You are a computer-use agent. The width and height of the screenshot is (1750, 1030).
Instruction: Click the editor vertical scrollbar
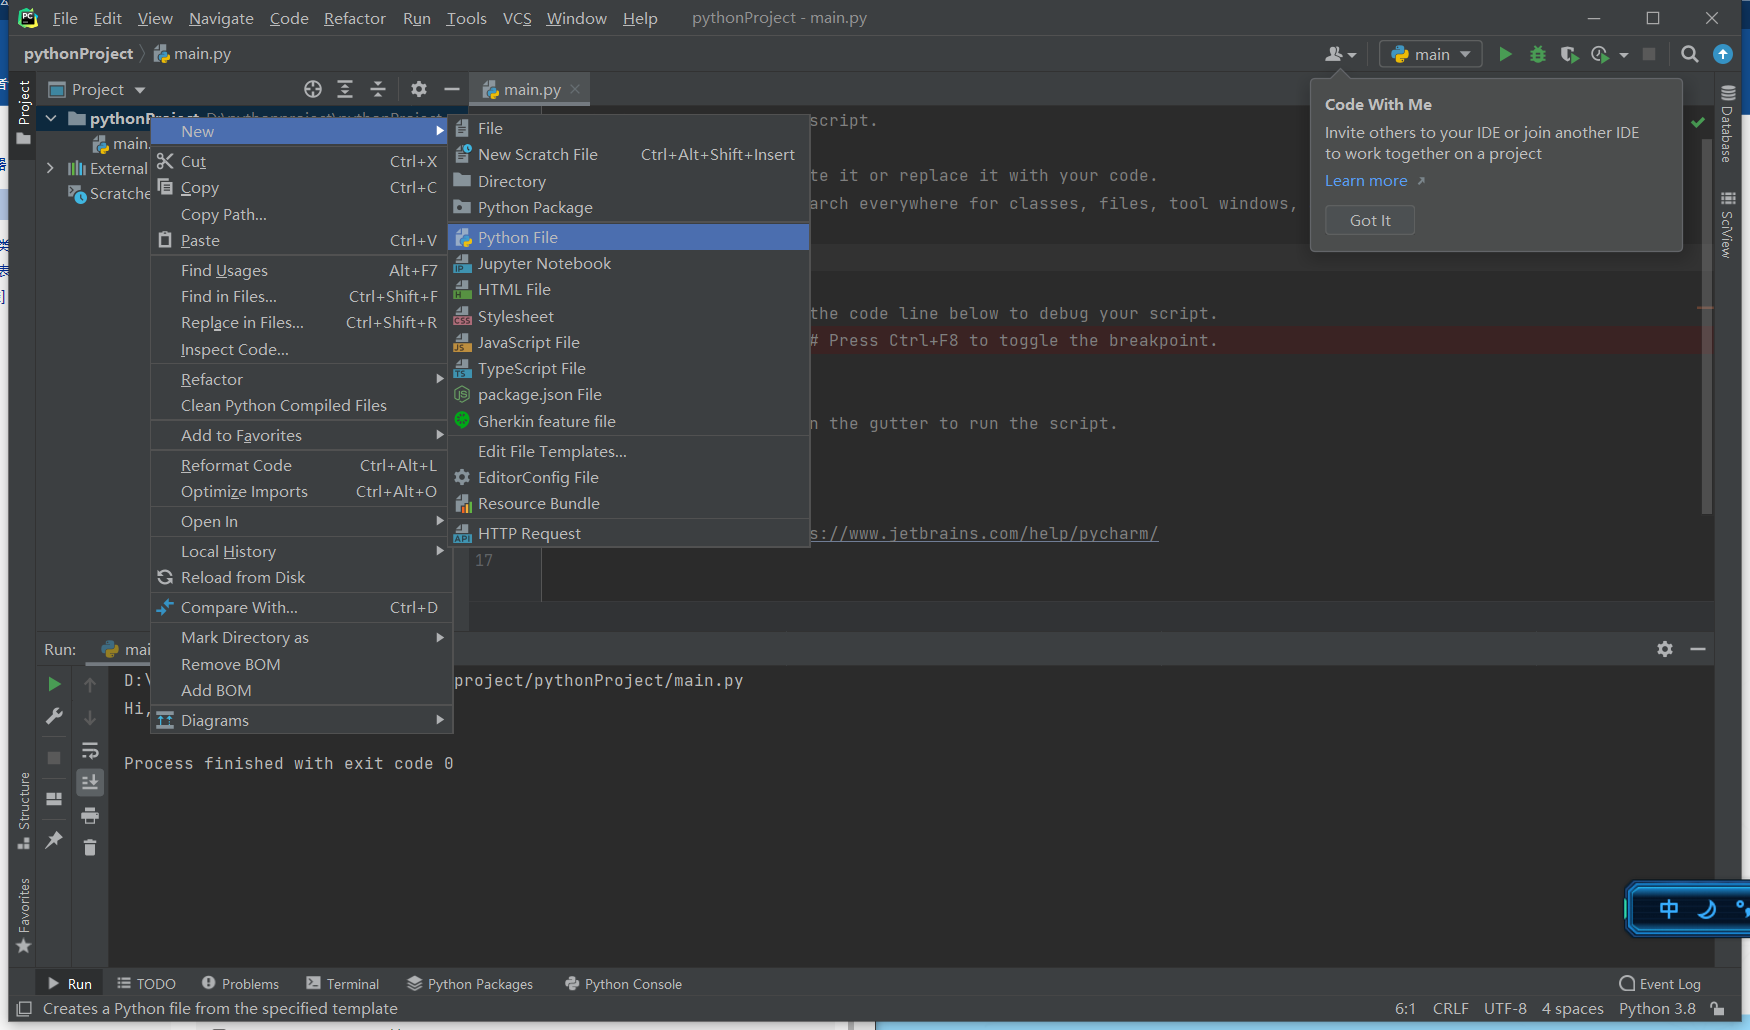(x=1706, y=326)
